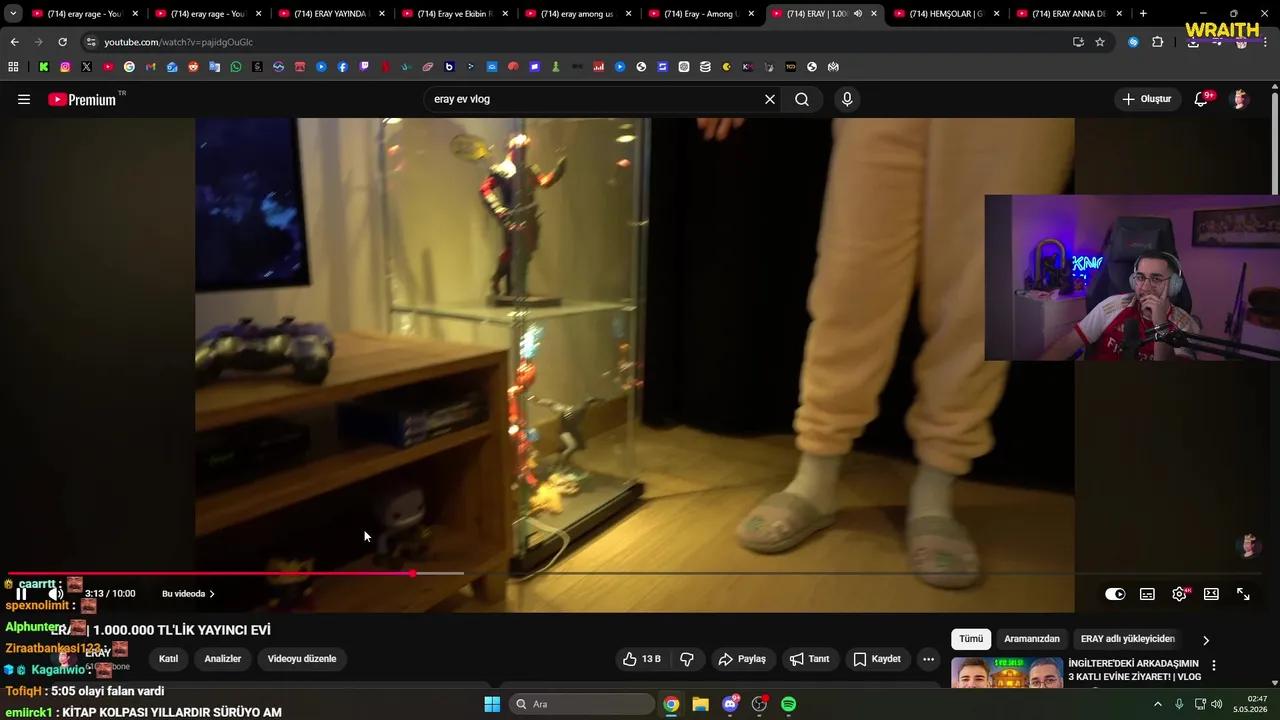1280x720 pixels.
Task: Open Chrome apps grid shortcut
Action: point(13,67)
